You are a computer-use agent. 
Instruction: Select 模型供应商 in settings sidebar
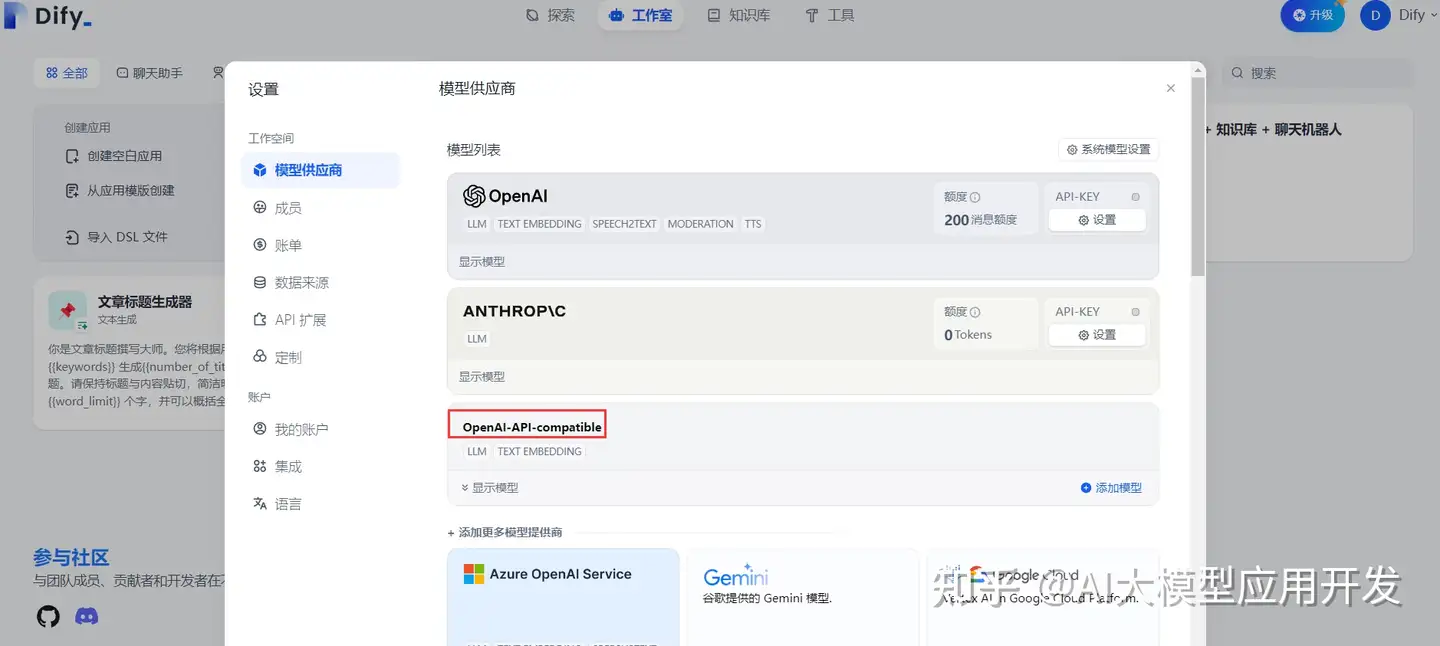pyautogui.click(x=320, y=170)
